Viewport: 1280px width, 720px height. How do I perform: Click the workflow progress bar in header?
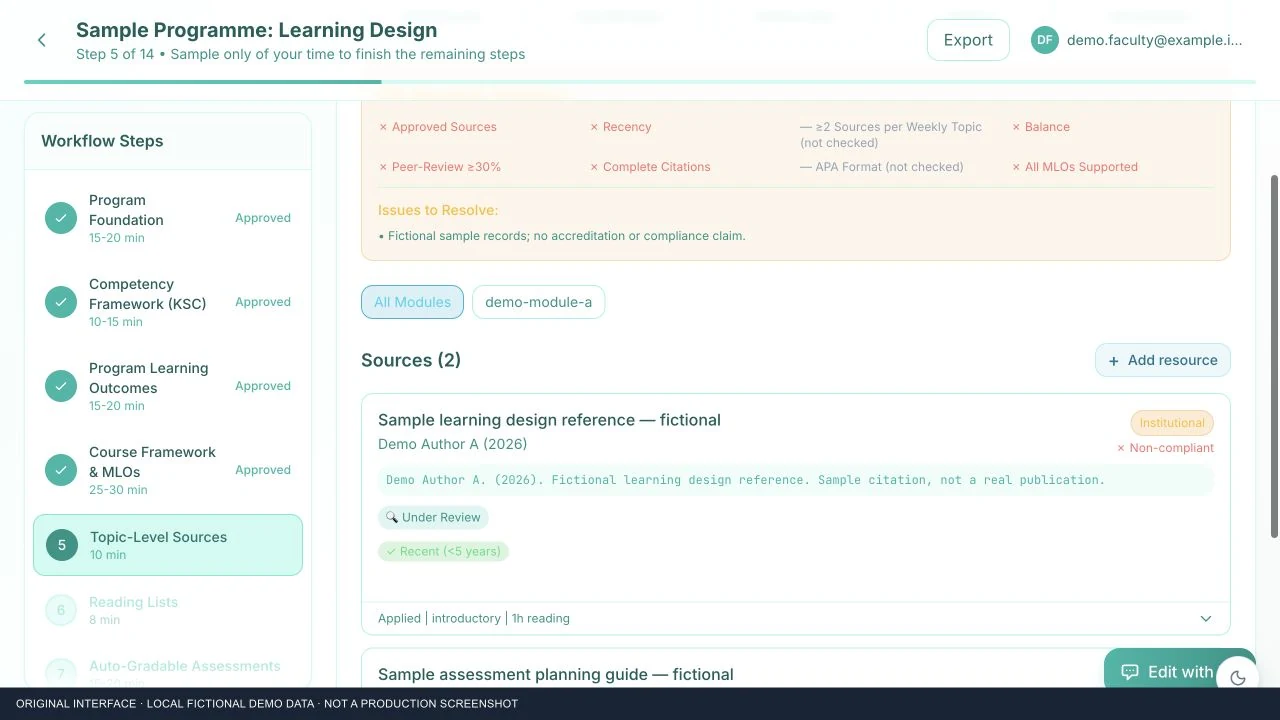[640, 82]
